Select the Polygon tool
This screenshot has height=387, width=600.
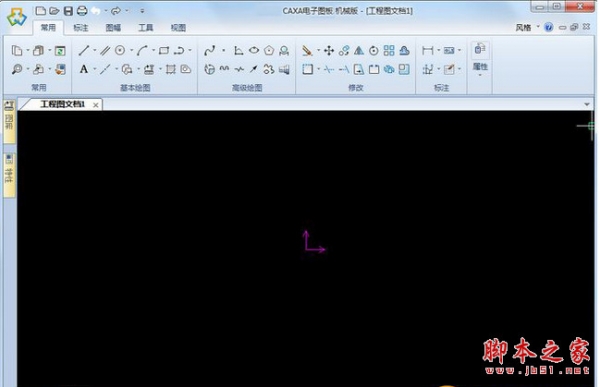tap(269, 51)
